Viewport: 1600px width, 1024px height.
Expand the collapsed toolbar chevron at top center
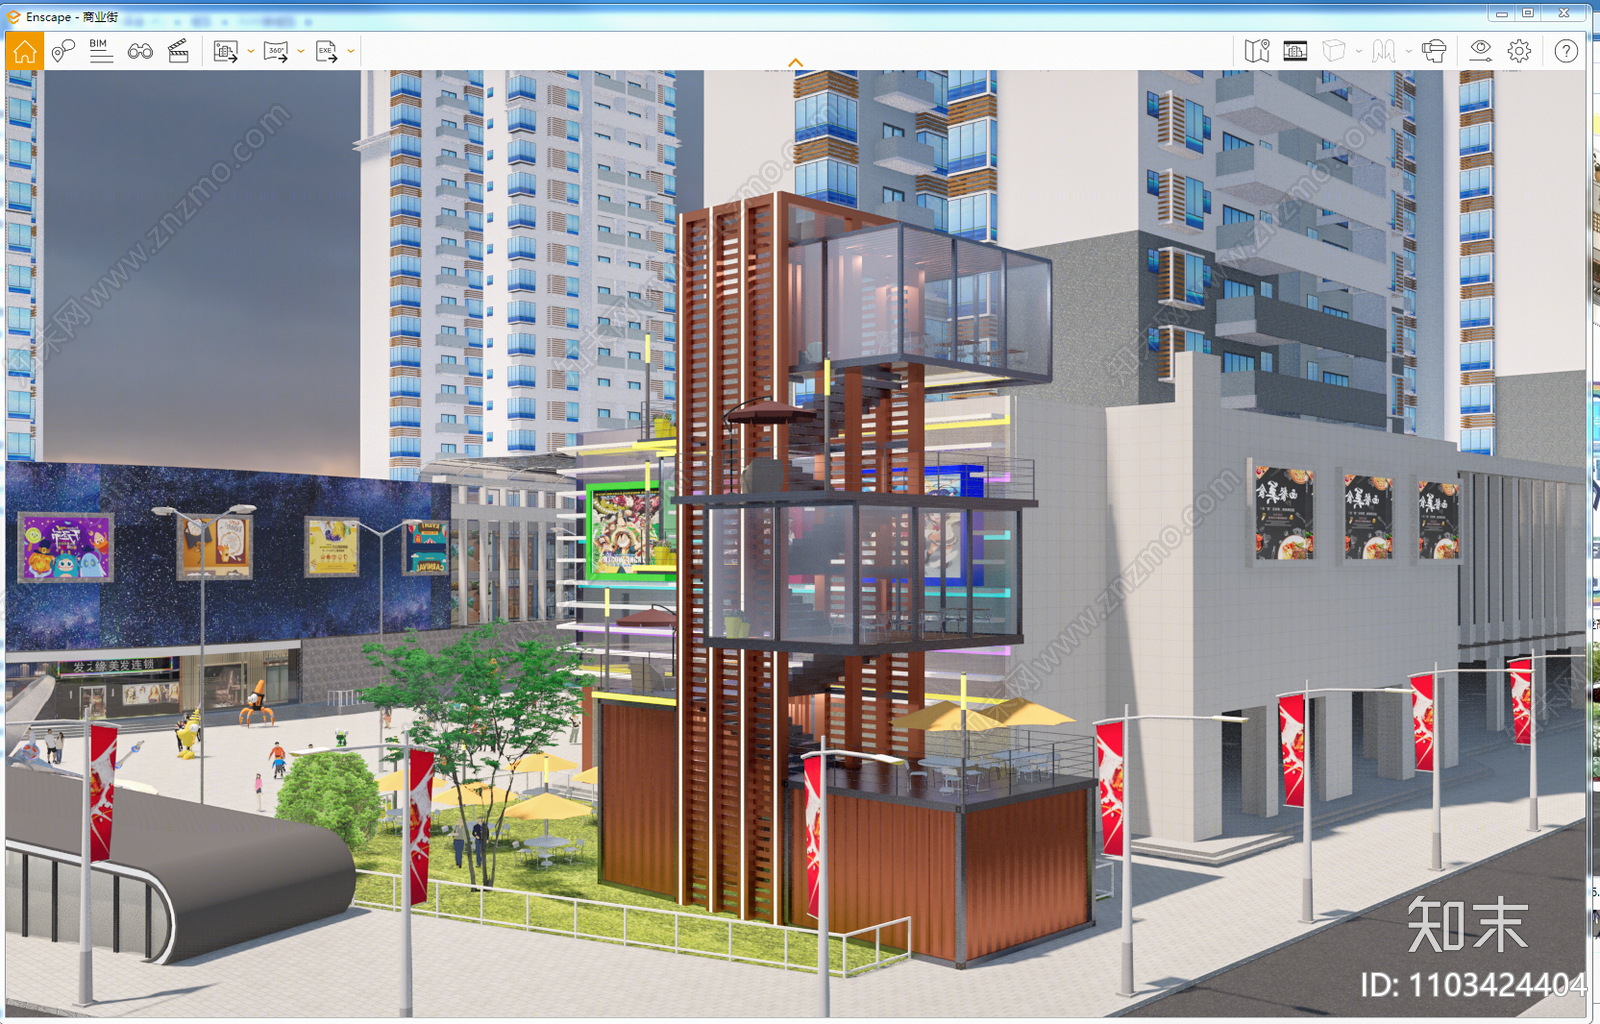pyautogui.click(x=795, y=63)
